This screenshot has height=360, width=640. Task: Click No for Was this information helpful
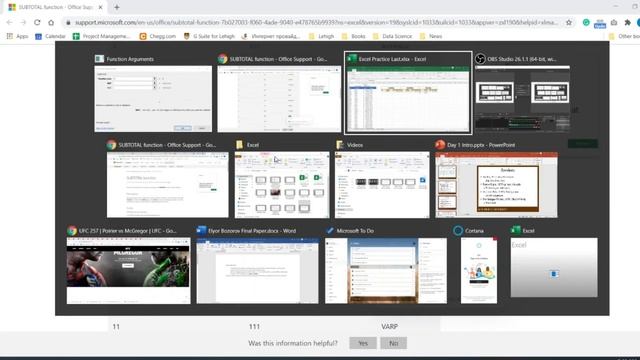tap(393, 343)
